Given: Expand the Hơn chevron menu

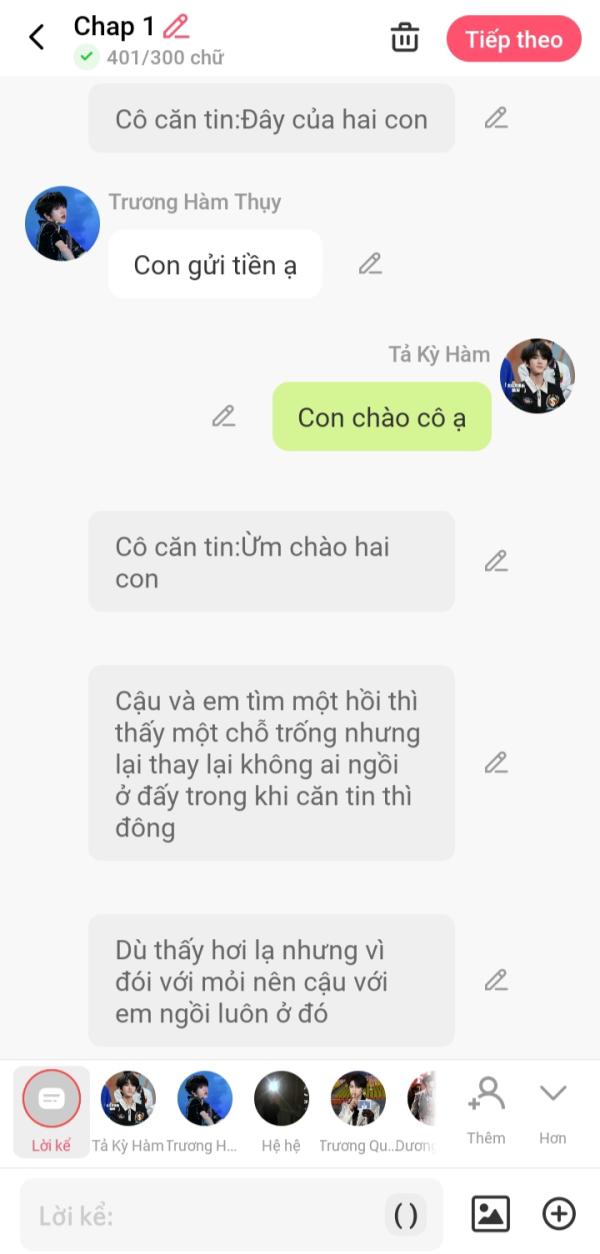Looking at the screenshot, I should (x=553, y=1111).
